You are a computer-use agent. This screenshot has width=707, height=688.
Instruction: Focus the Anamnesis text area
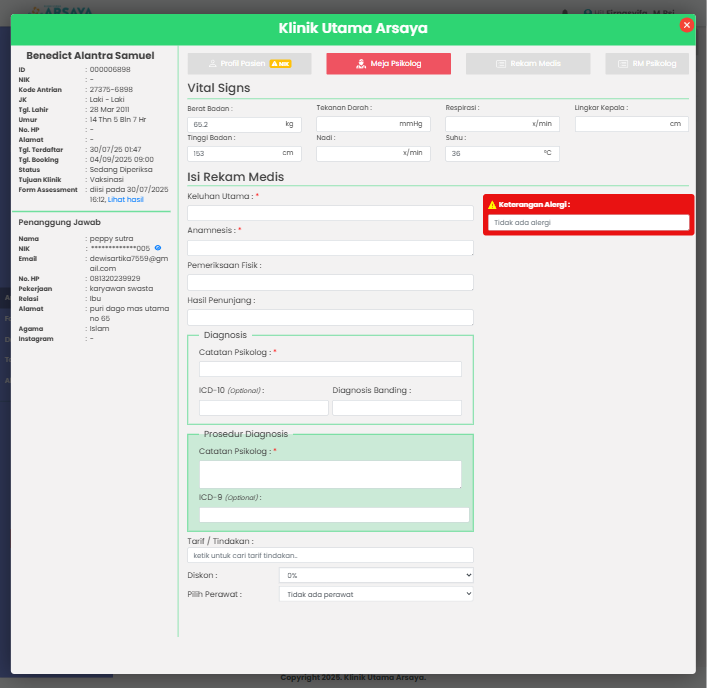click(x=330, y=247)
